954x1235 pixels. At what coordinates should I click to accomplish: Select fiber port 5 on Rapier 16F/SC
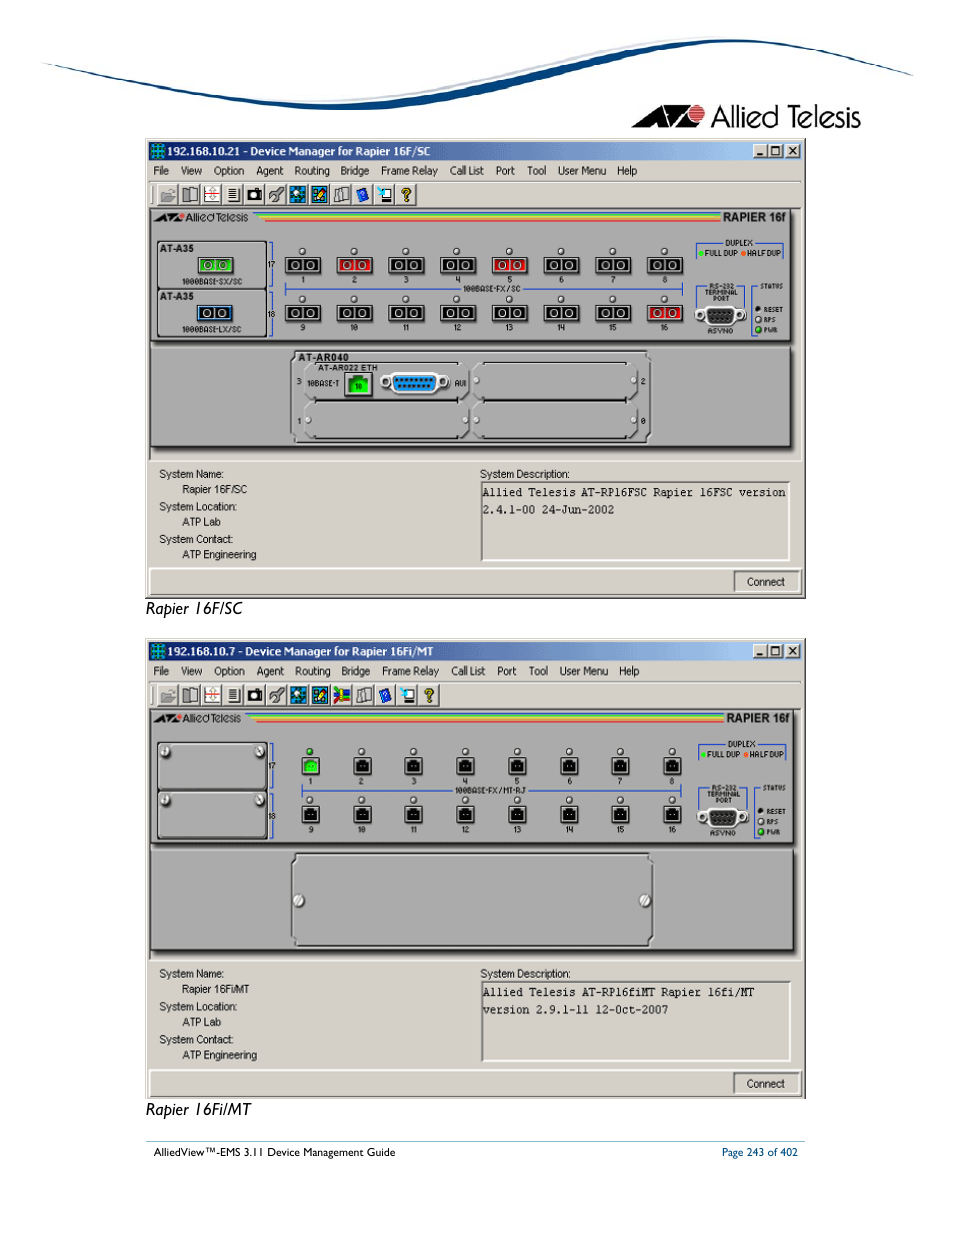point(509,265)
